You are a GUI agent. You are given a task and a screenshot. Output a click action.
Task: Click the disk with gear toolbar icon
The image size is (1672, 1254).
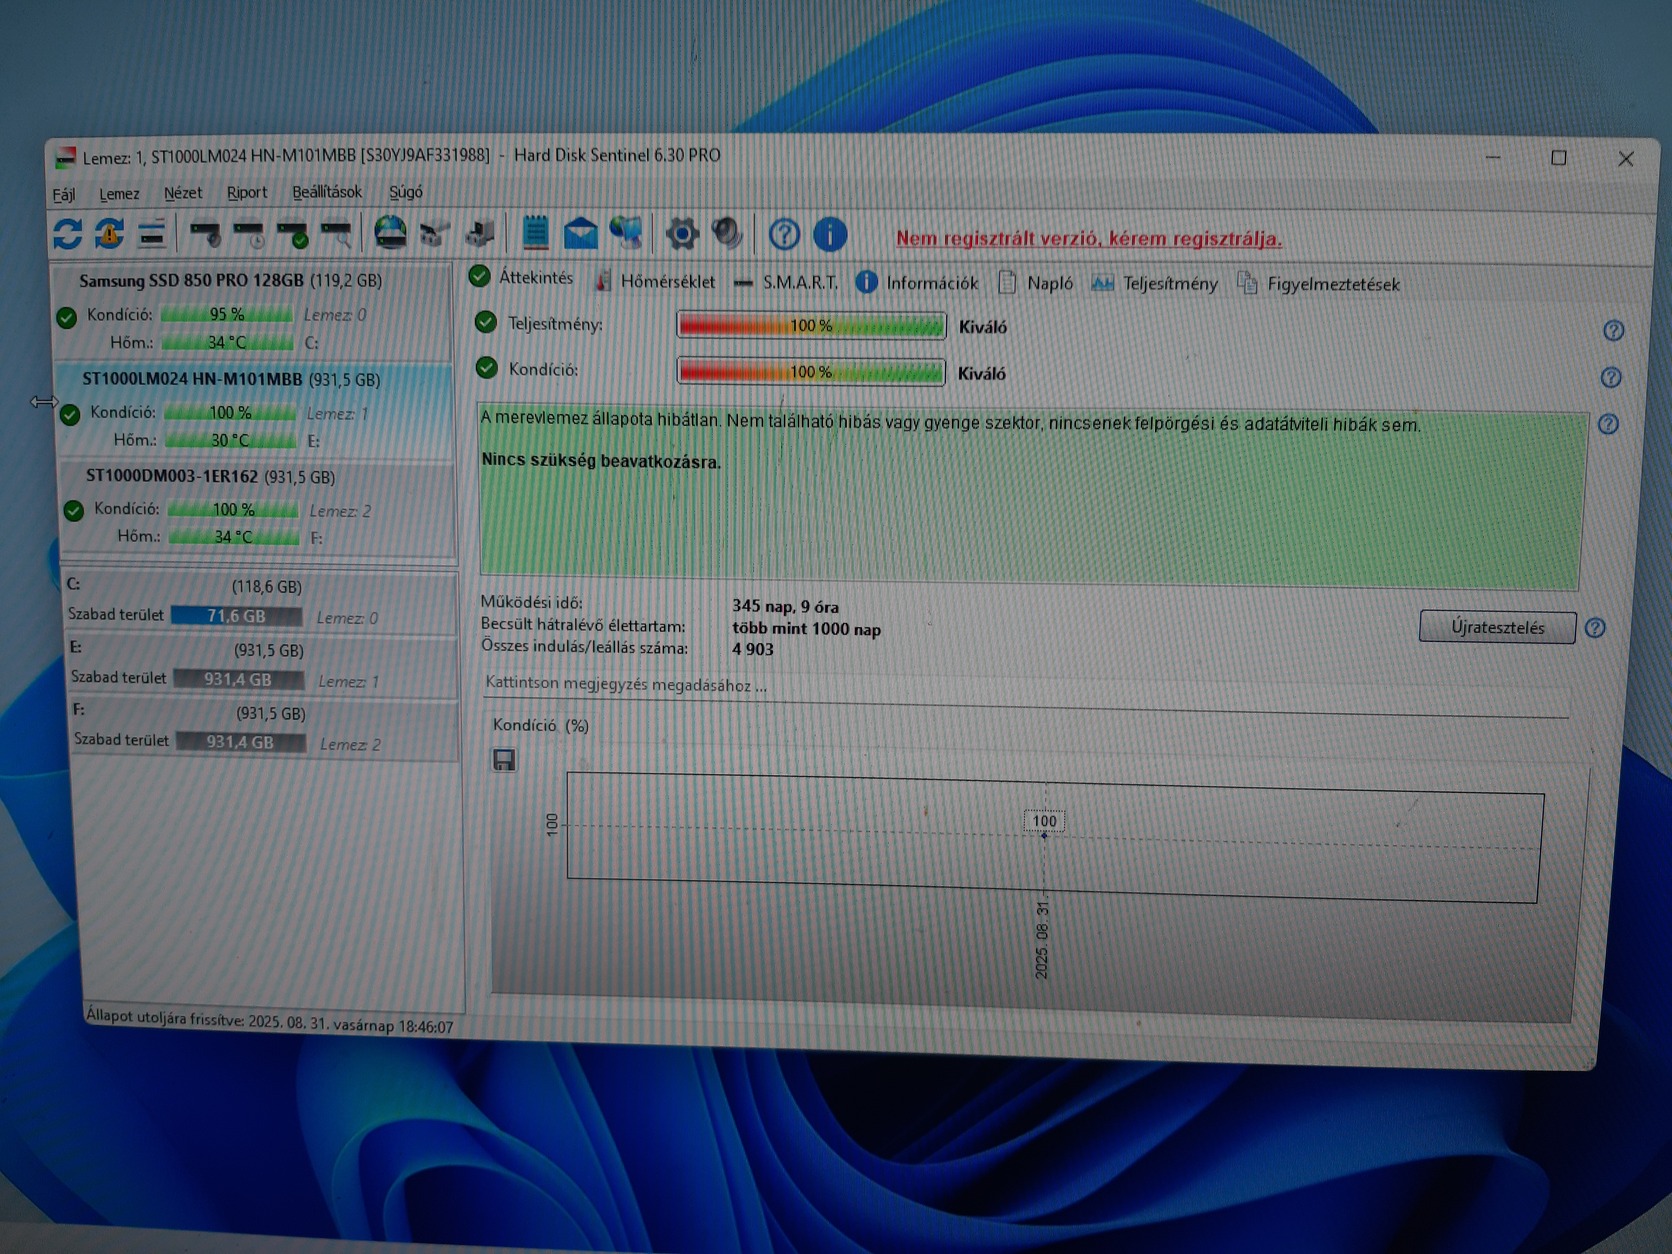(206, 235)
